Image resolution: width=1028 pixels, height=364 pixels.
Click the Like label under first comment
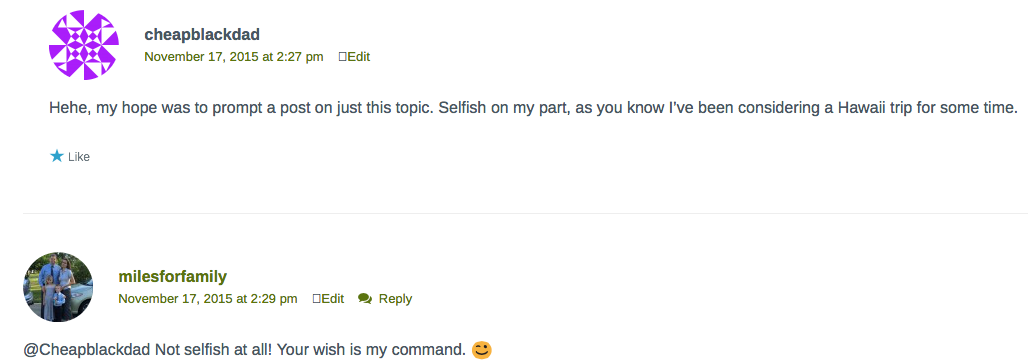click(79, 157)
